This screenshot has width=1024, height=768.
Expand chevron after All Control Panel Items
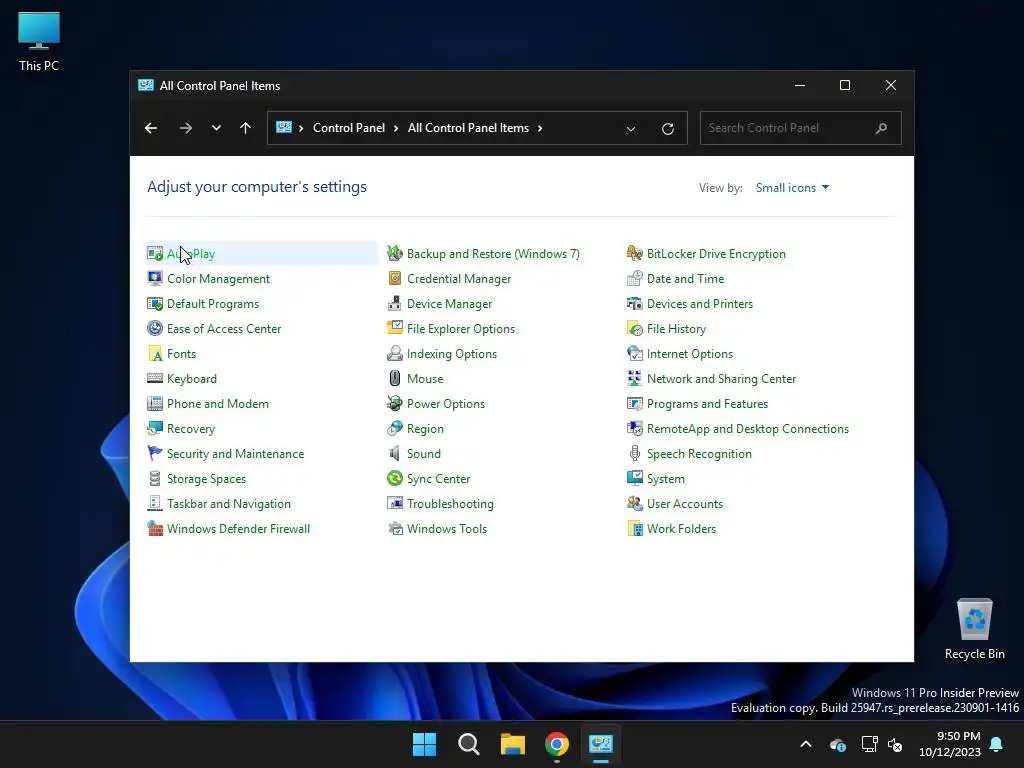coord(540,128)
